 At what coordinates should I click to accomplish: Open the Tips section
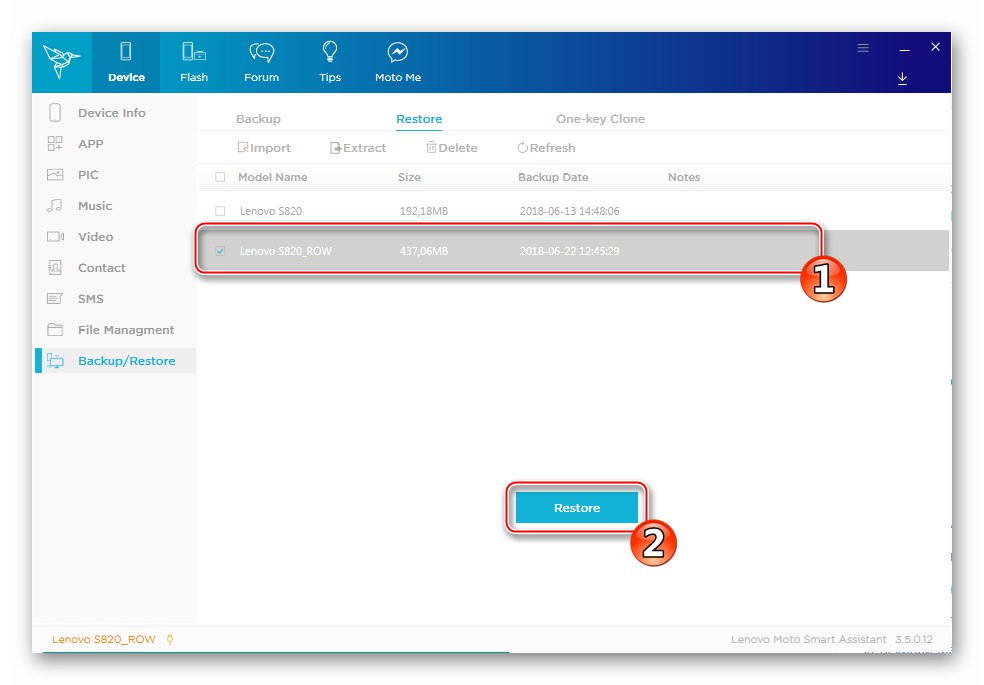point(329,63)
